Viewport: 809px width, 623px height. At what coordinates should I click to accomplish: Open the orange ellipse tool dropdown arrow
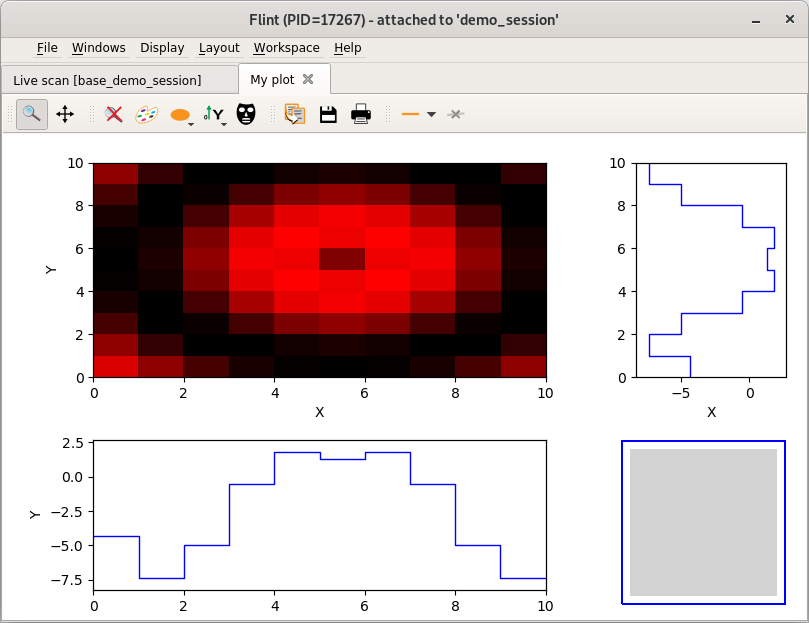191,124
